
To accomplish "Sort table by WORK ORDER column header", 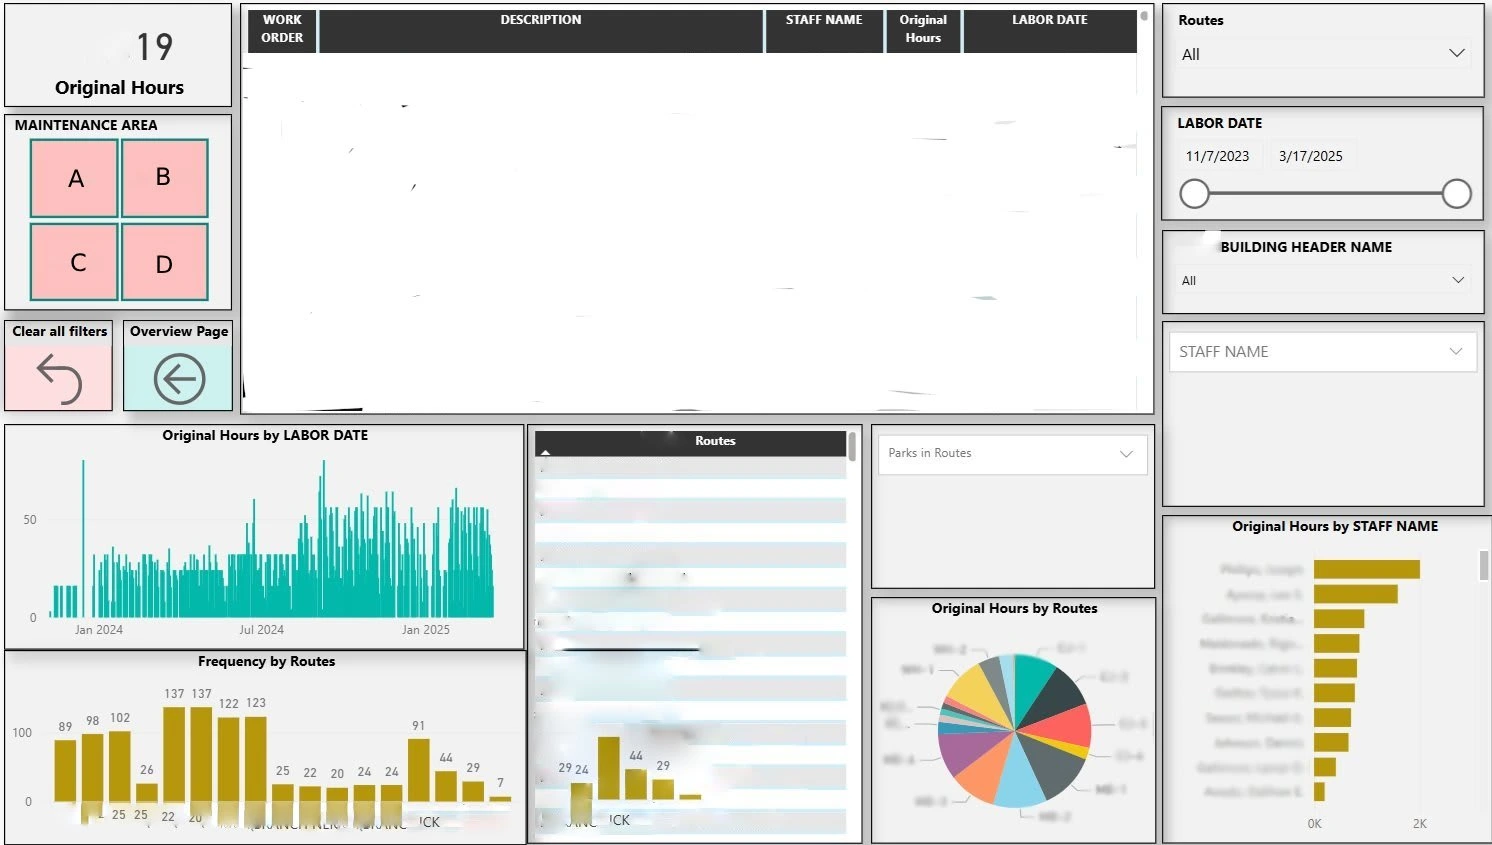I will click(x=282, y=29).
